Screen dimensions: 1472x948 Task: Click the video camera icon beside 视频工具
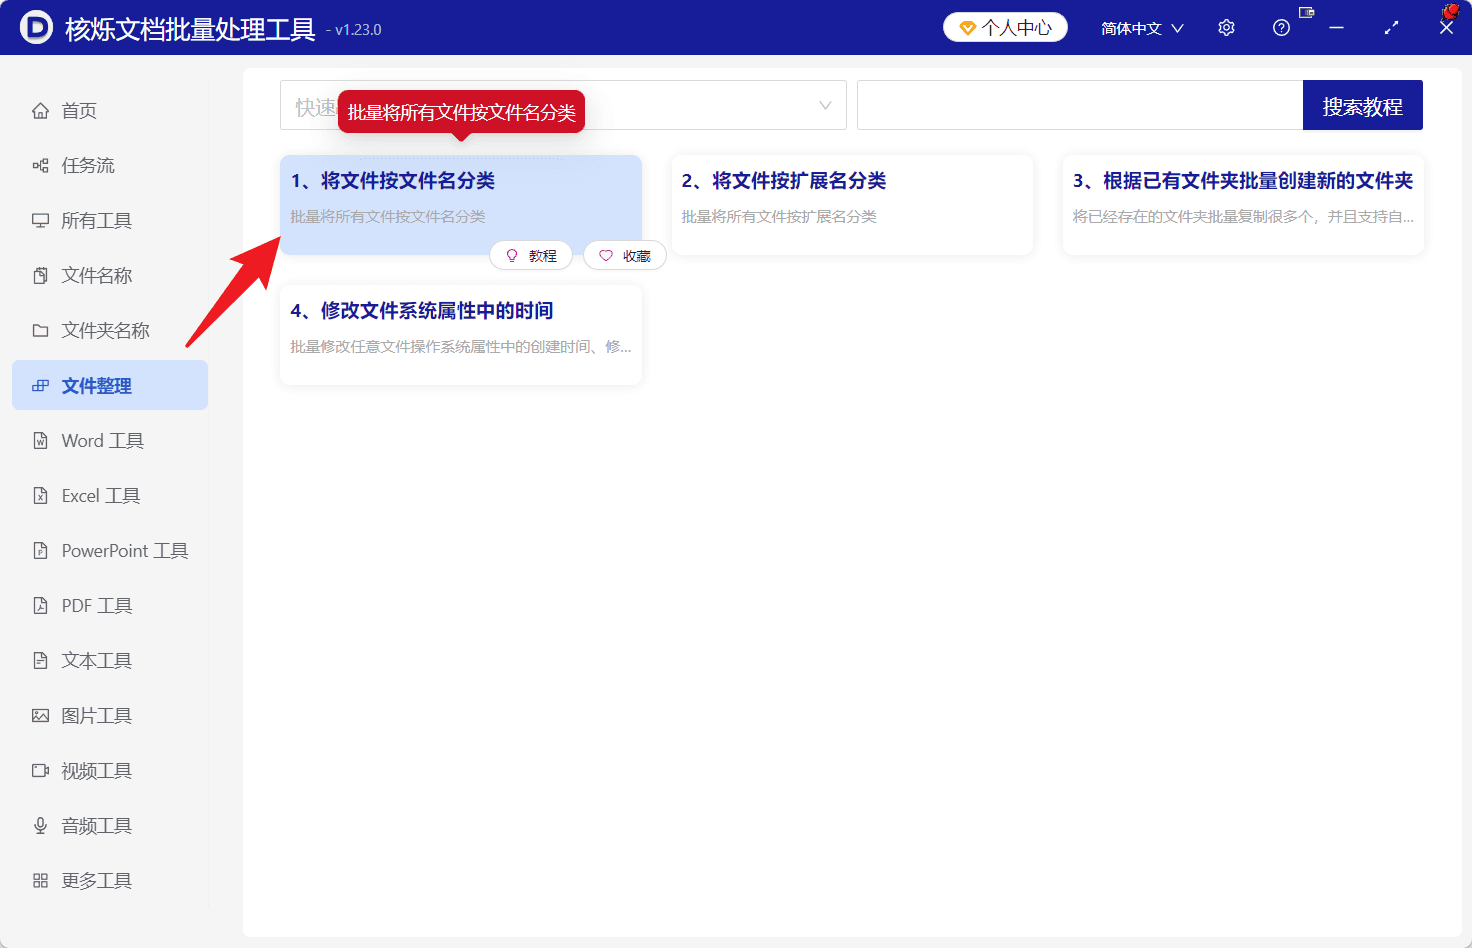[40, 770]
